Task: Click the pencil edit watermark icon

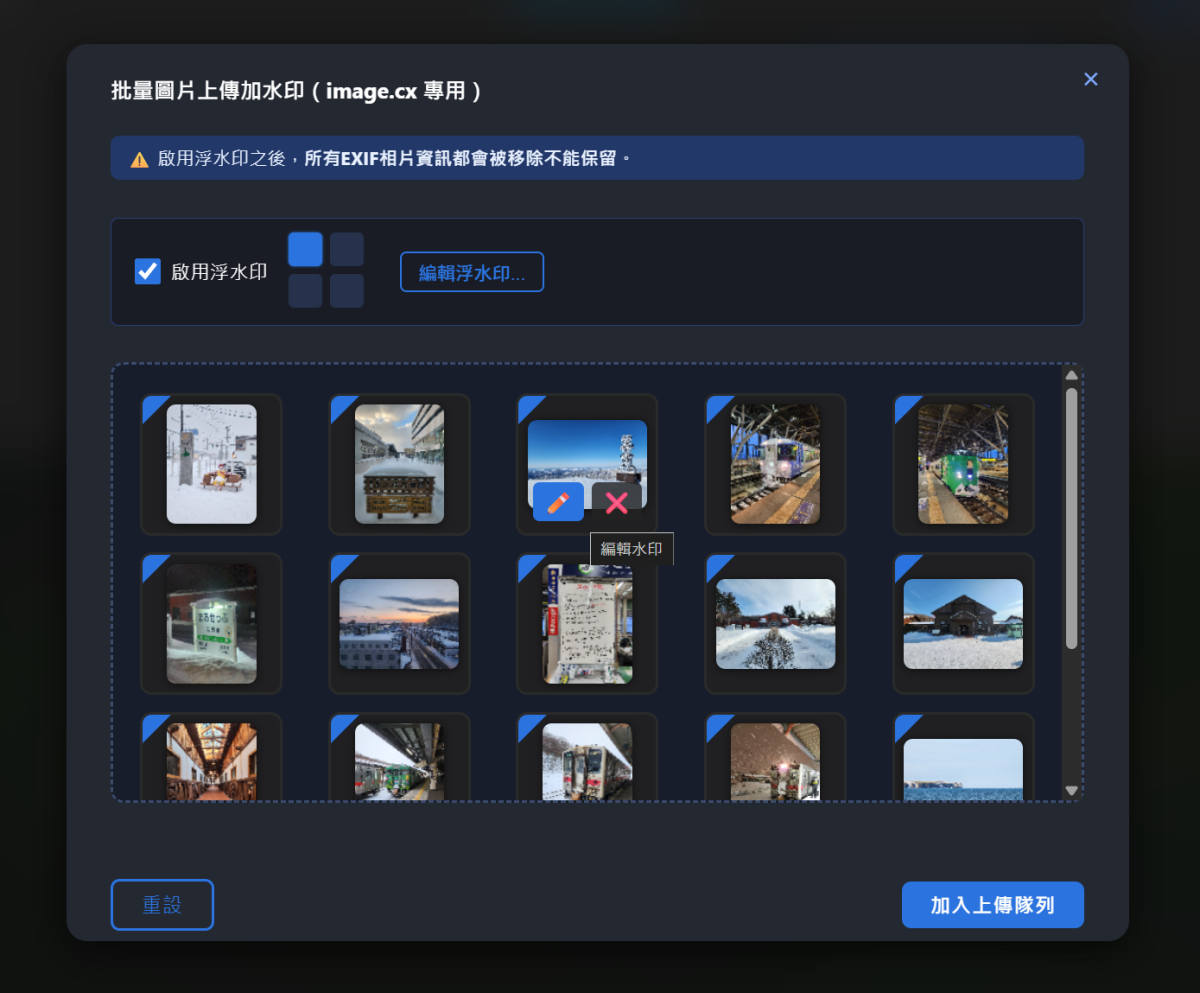Action: pos(558,502)
